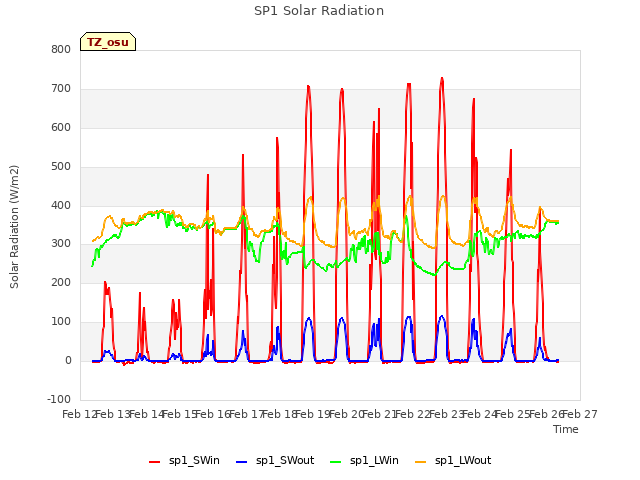Click the -100 y-axis tick label
Image resolution: width=640 pixels, height=480 pixels.
(59, 399)
